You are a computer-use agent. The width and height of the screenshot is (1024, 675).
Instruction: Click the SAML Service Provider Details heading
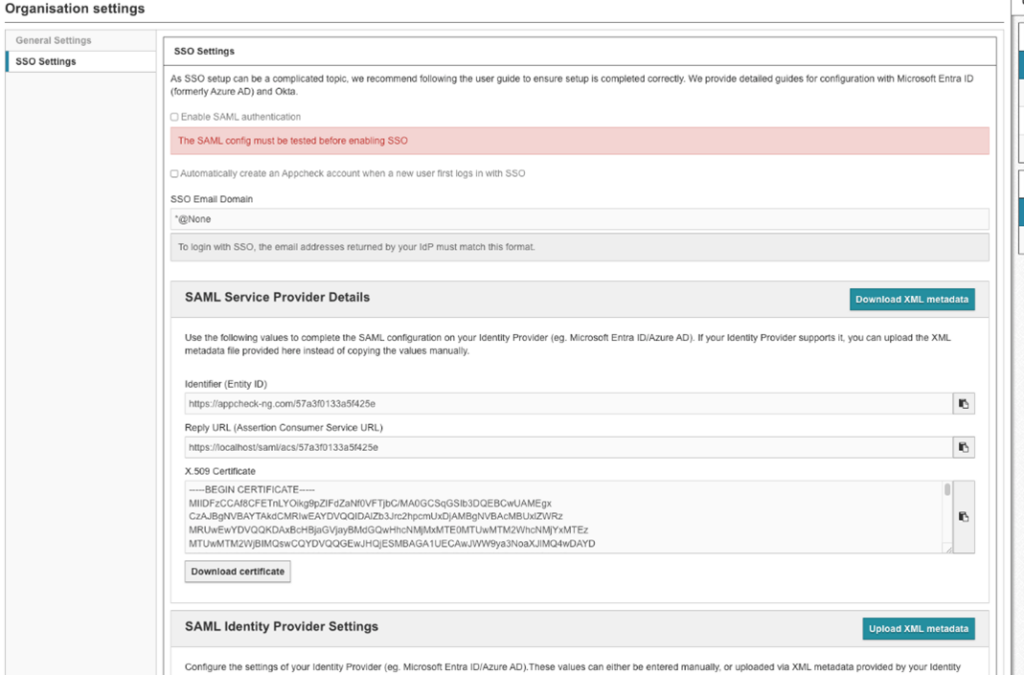click(277, 297)
